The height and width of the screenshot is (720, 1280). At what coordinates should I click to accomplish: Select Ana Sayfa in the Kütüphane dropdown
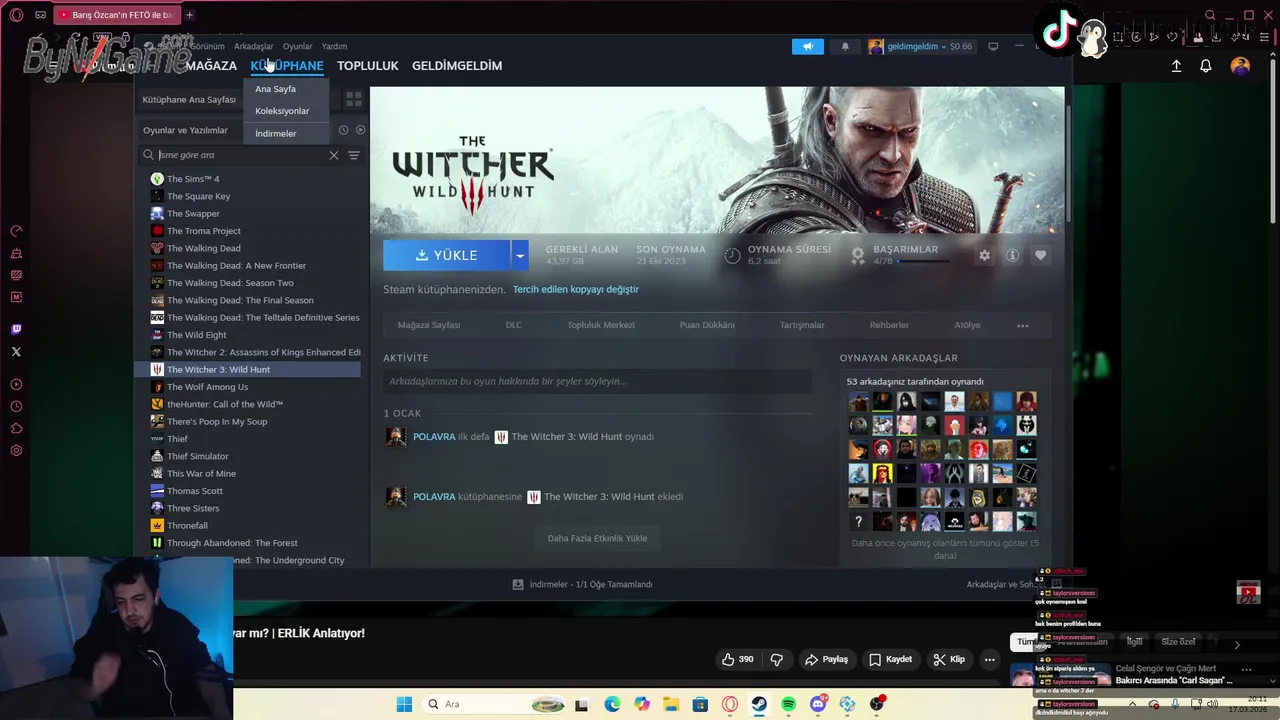click(275, 89)
